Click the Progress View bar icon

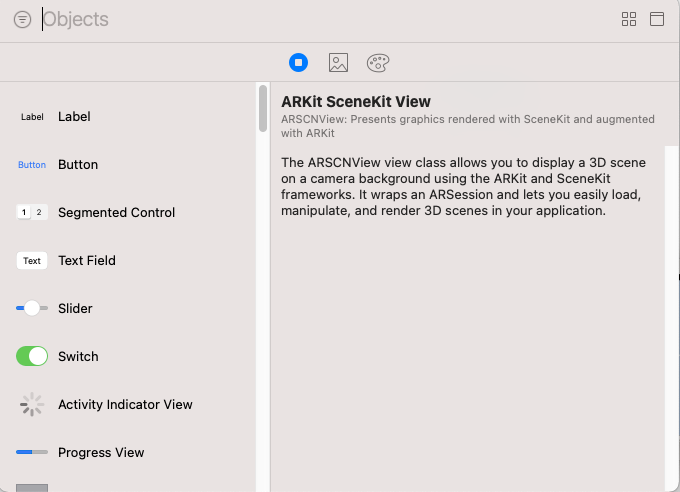(32, 452)
